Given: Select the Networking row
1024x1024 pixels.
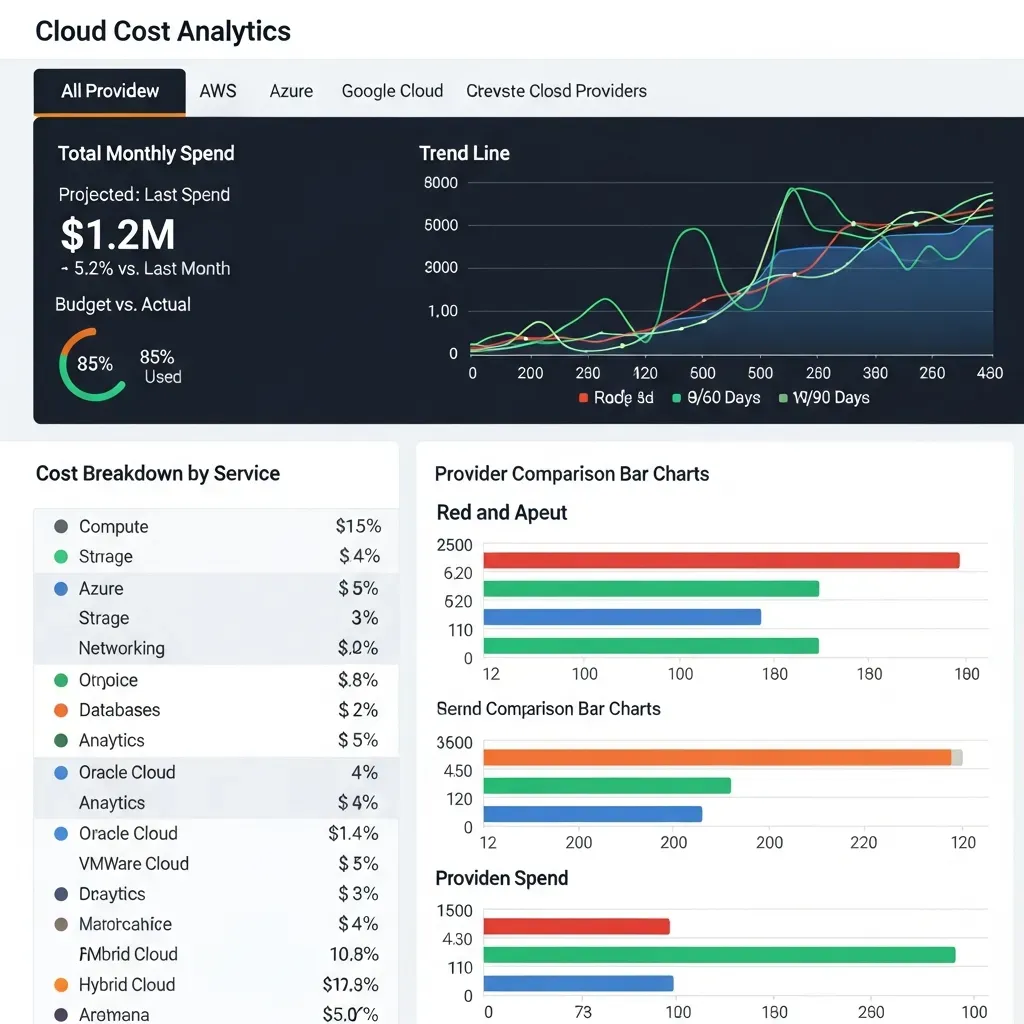Looking at the screenshot, I should point(216,648).
